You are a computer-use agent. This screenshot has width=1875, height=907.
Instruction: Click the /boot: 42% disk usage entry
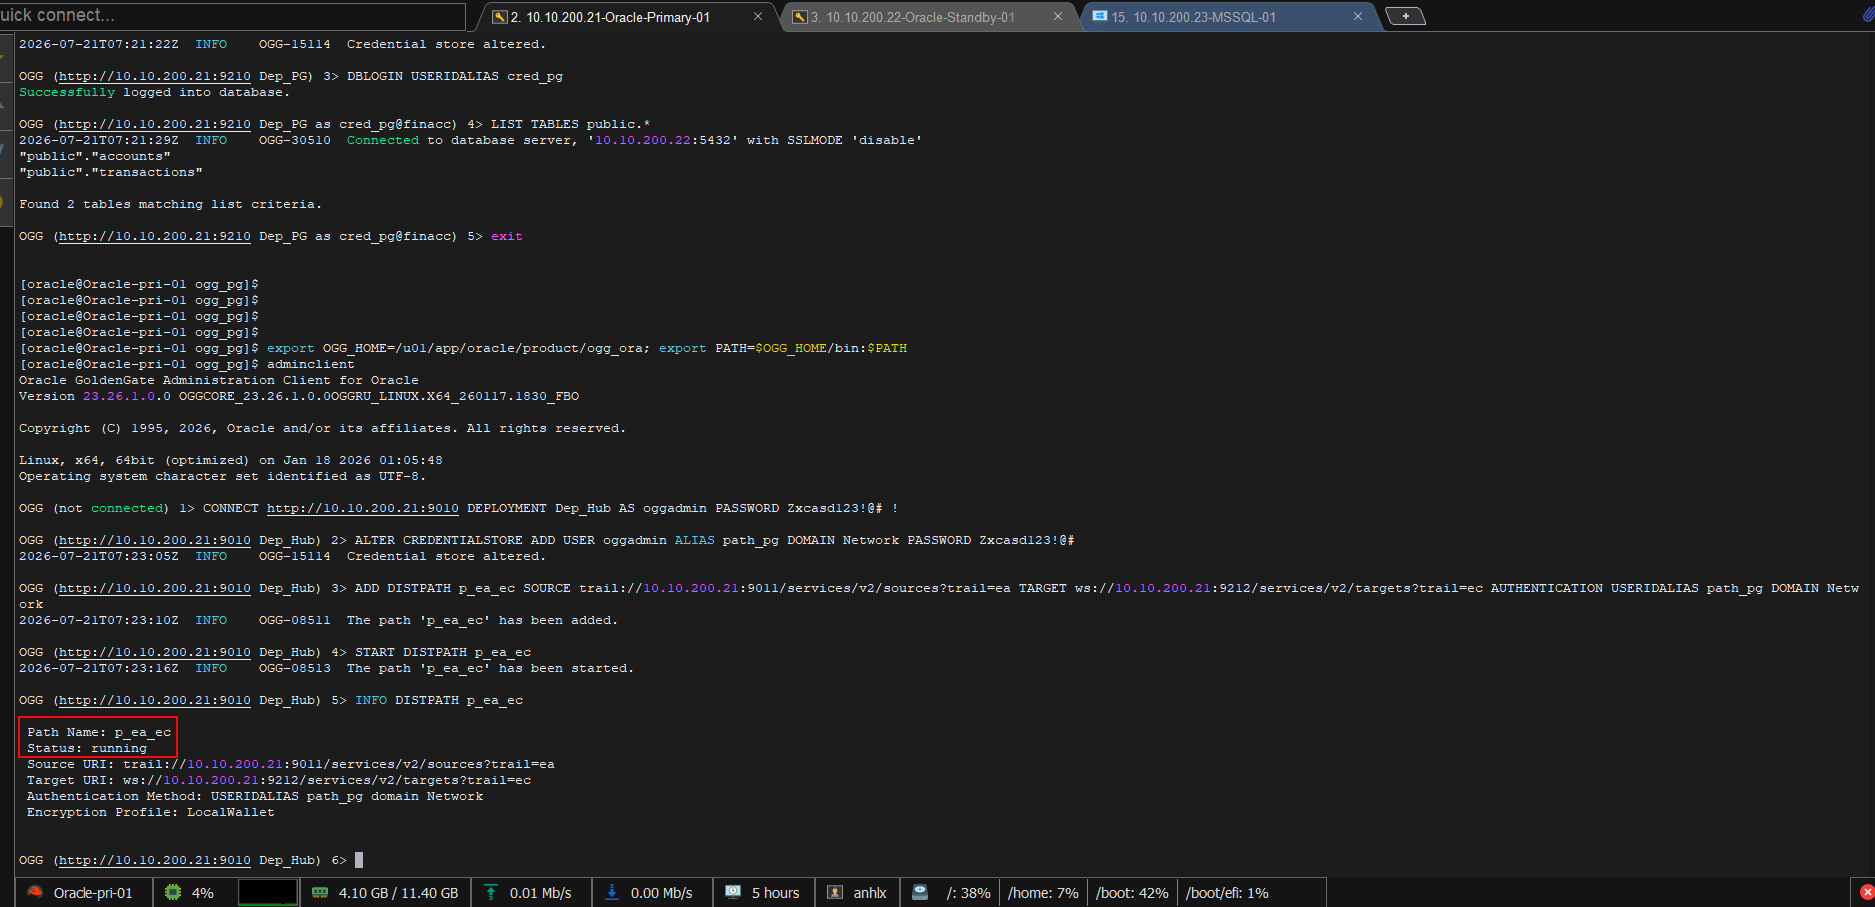point(1132,893)
